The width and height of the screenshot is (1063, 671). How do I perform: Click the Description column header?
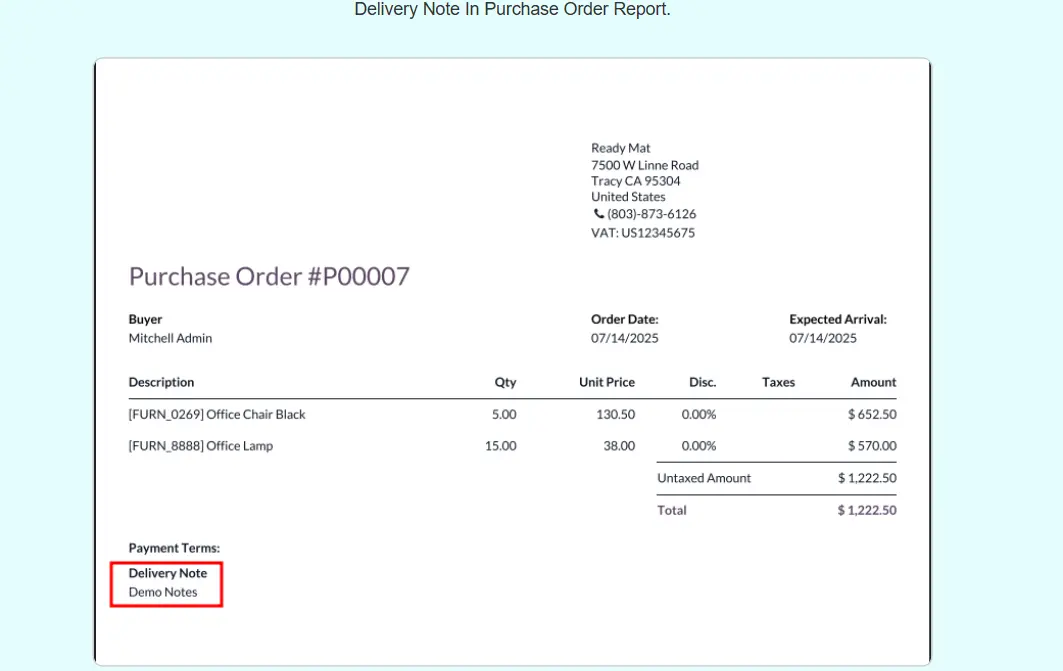tap(161, 382)
